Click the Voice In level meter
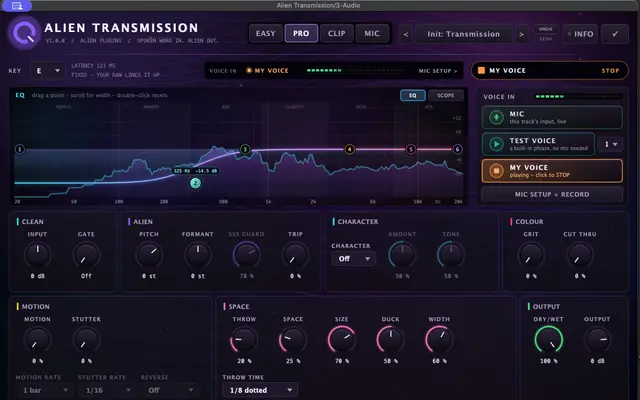 point(578,97)
